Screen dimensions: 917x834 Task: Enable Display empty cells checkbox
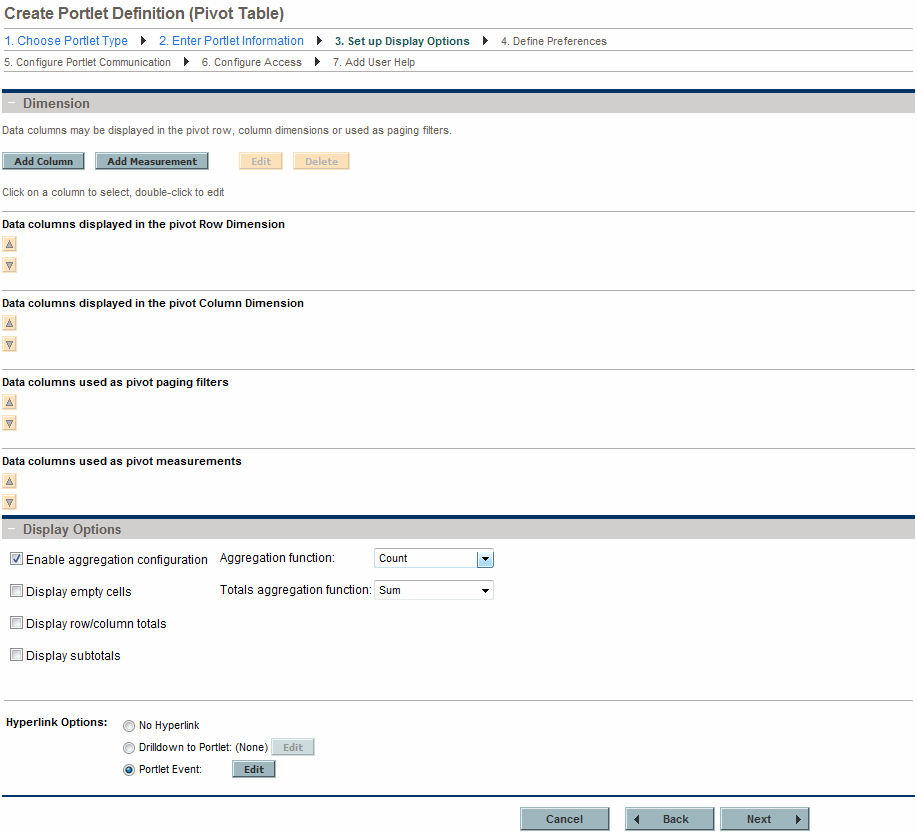coord(16,591)
